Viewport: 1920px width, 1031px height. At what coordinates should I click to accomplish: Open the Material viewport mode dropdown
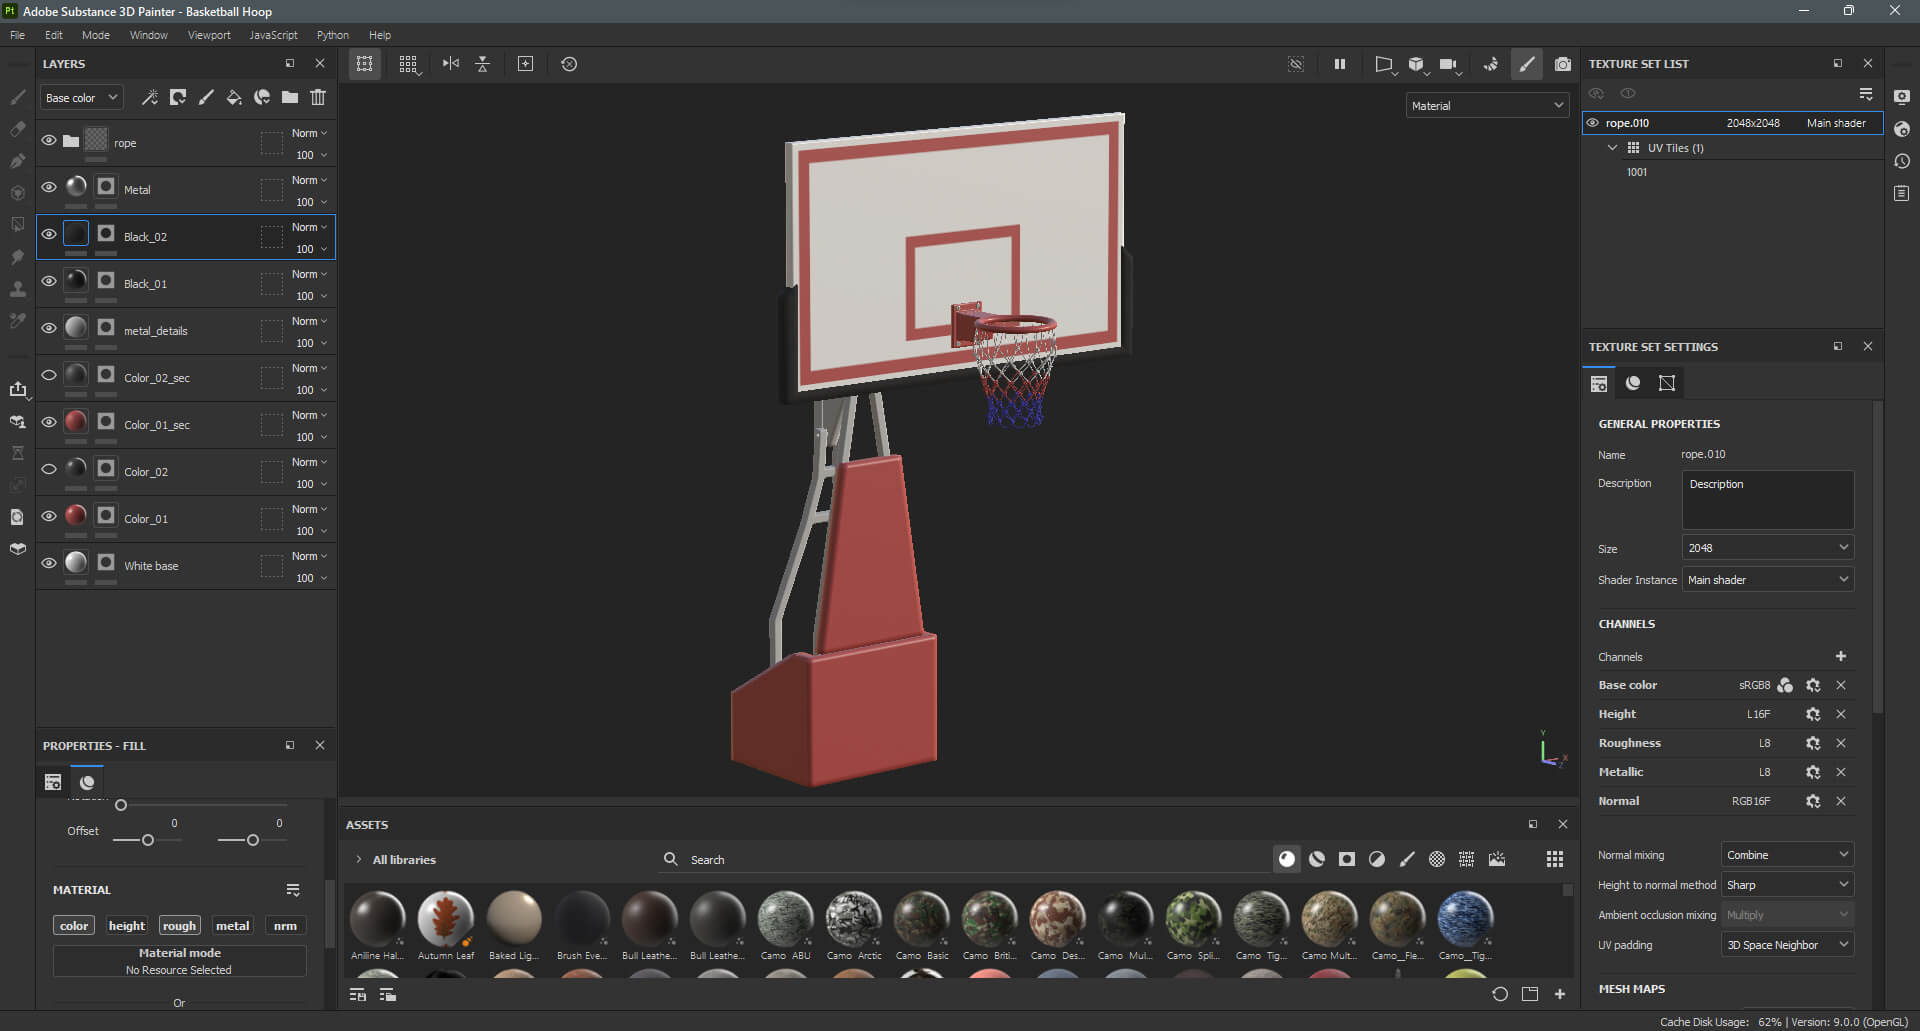click(1486, 106)
